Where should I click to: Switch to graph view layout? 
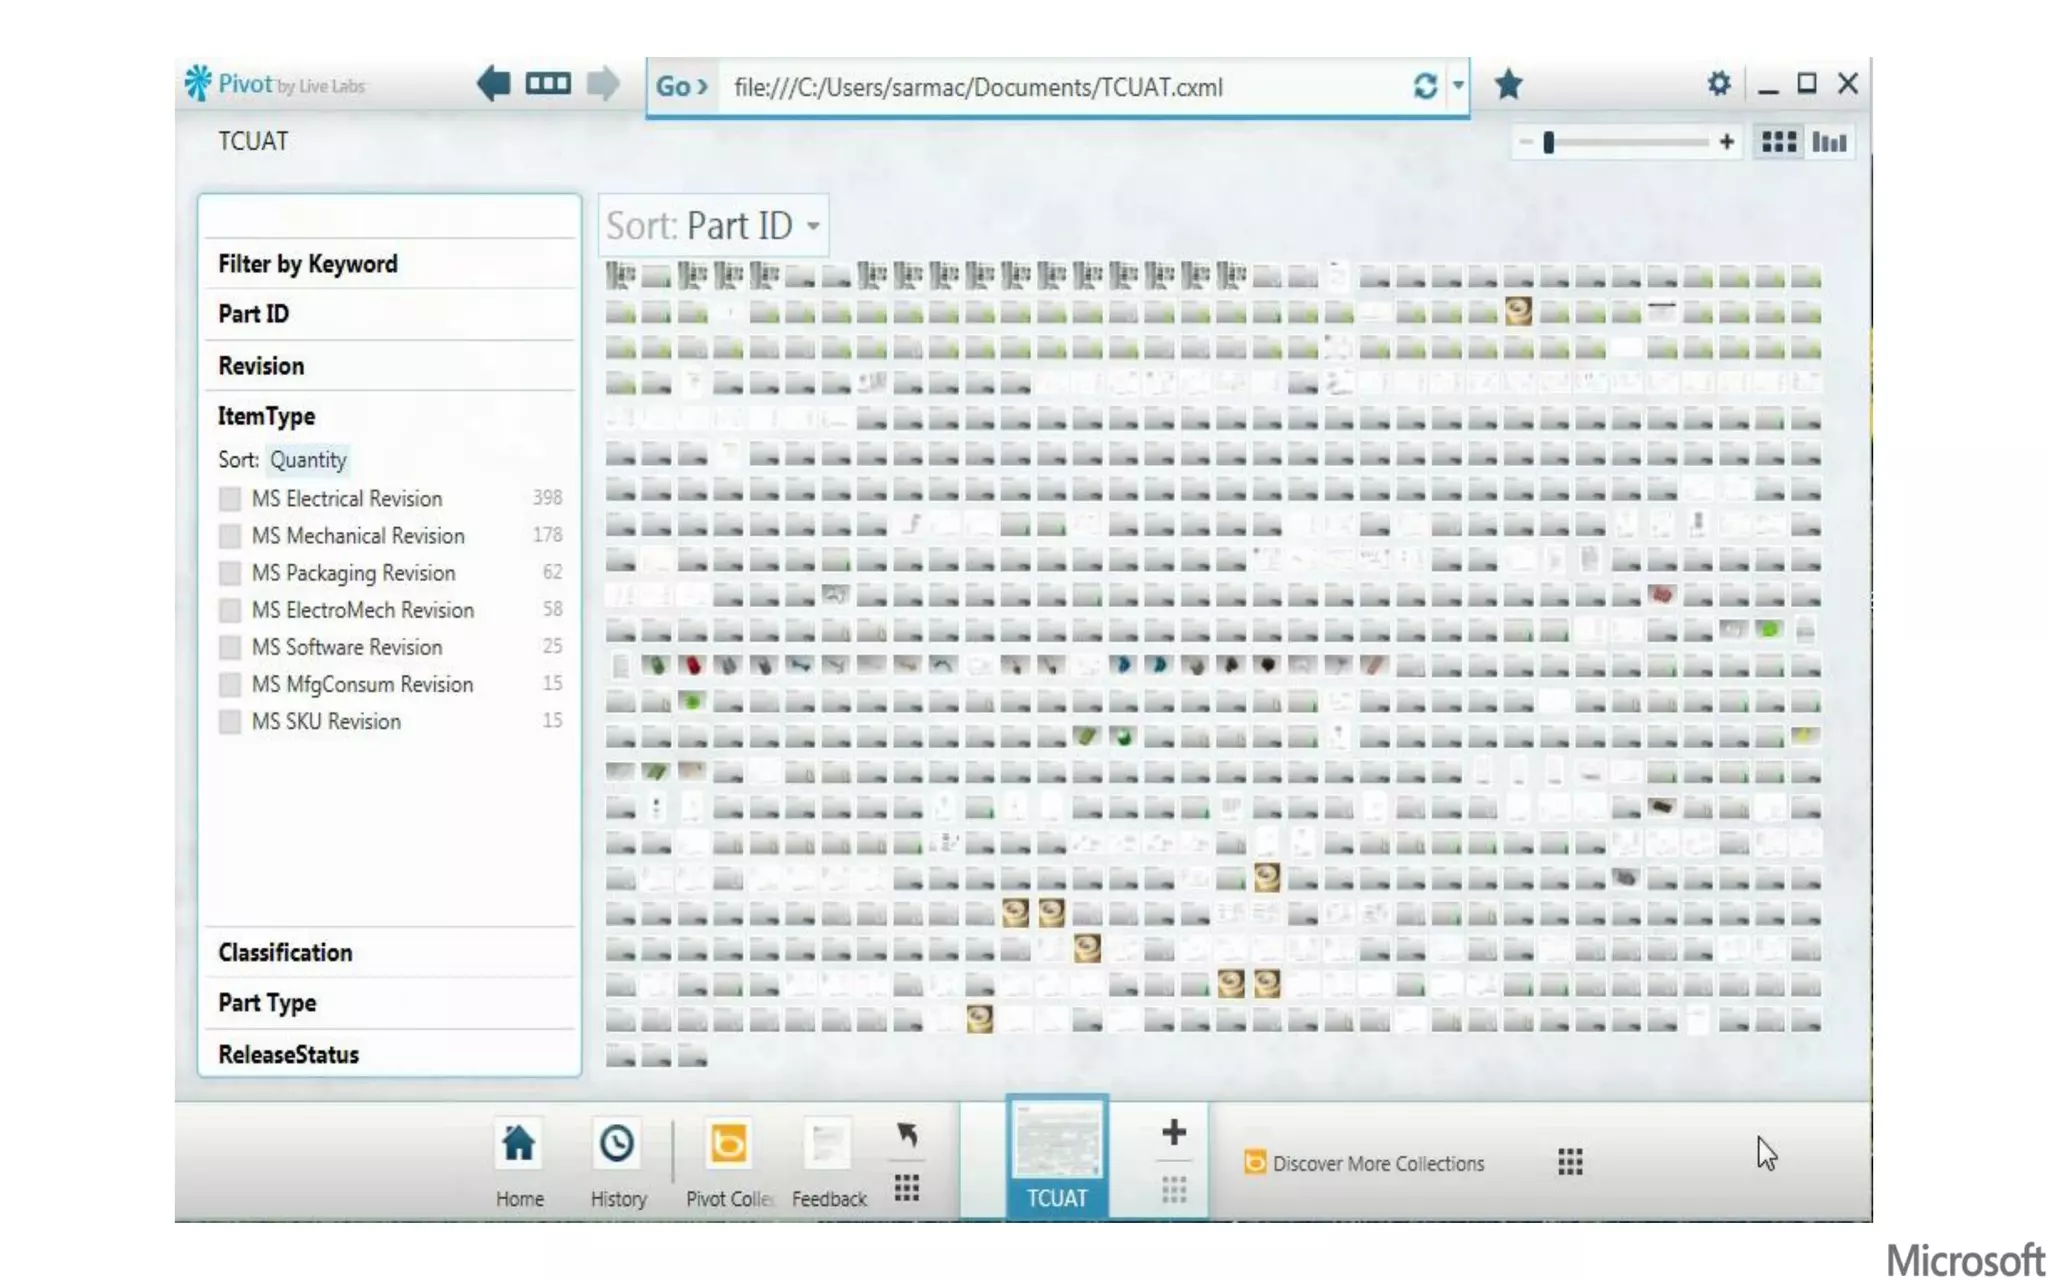point(1829,143)
